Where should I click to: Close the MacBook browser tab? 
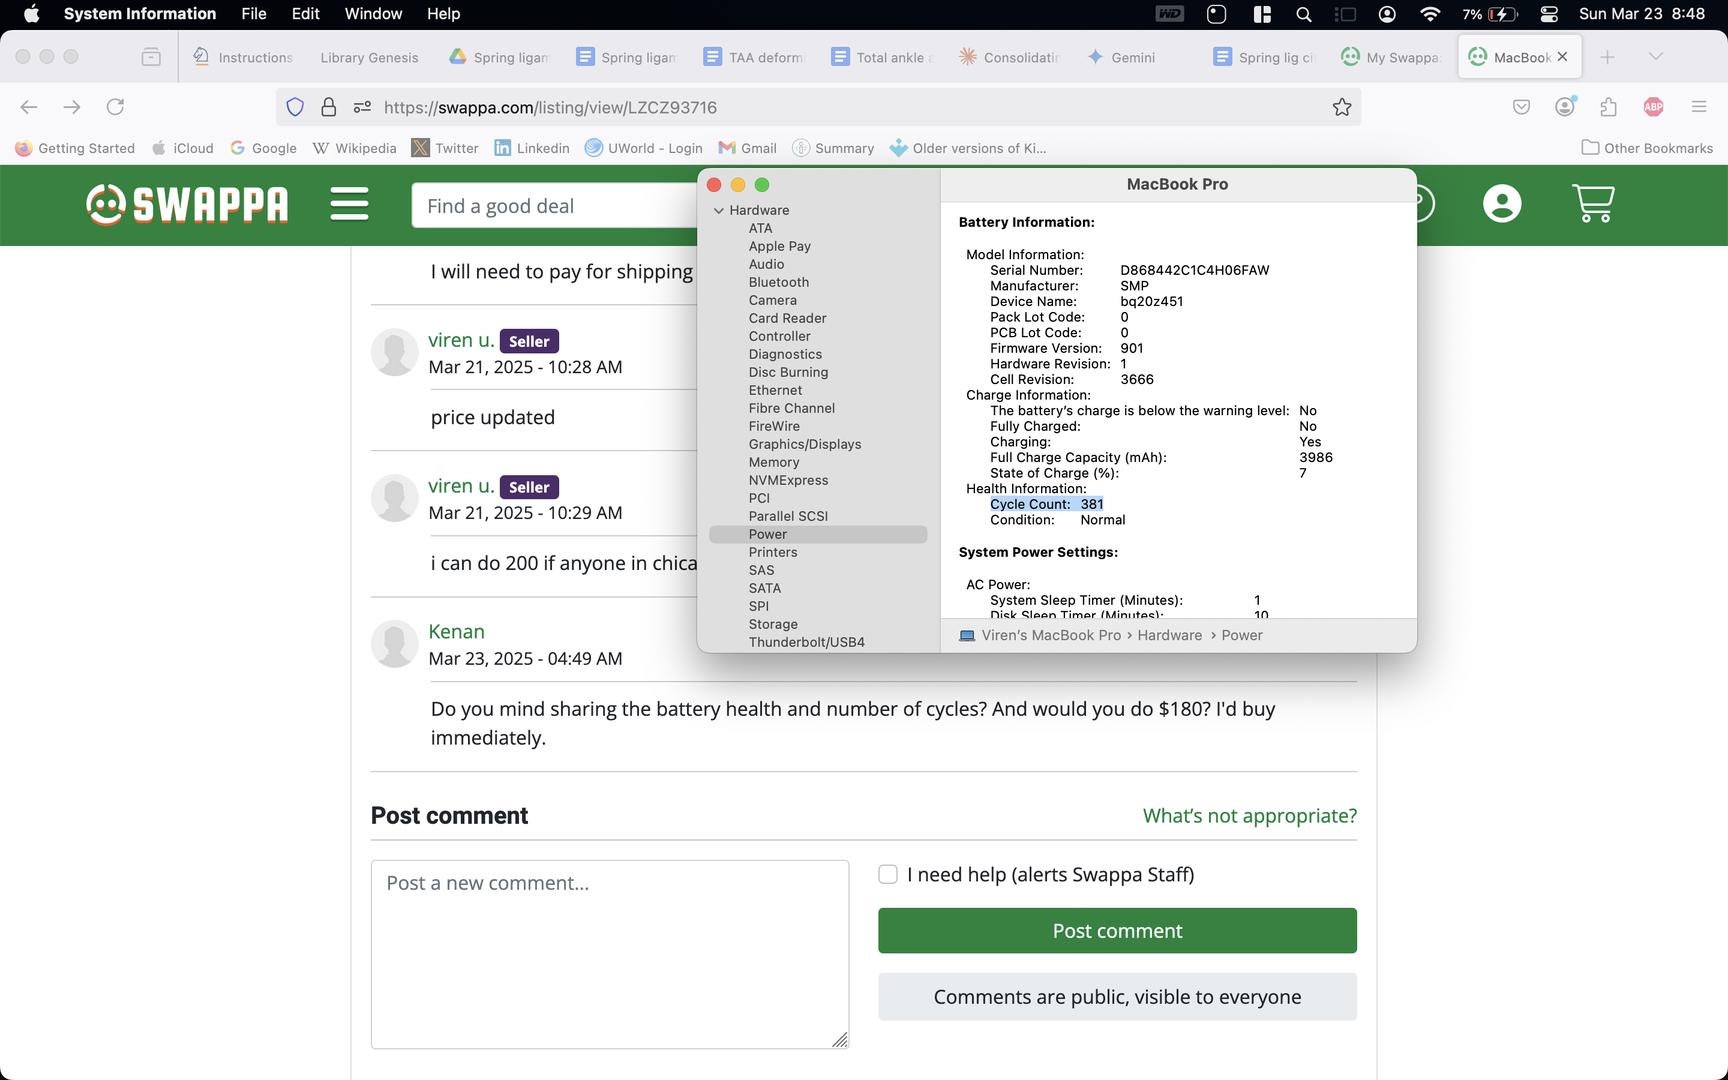[x=1562, y=57]
